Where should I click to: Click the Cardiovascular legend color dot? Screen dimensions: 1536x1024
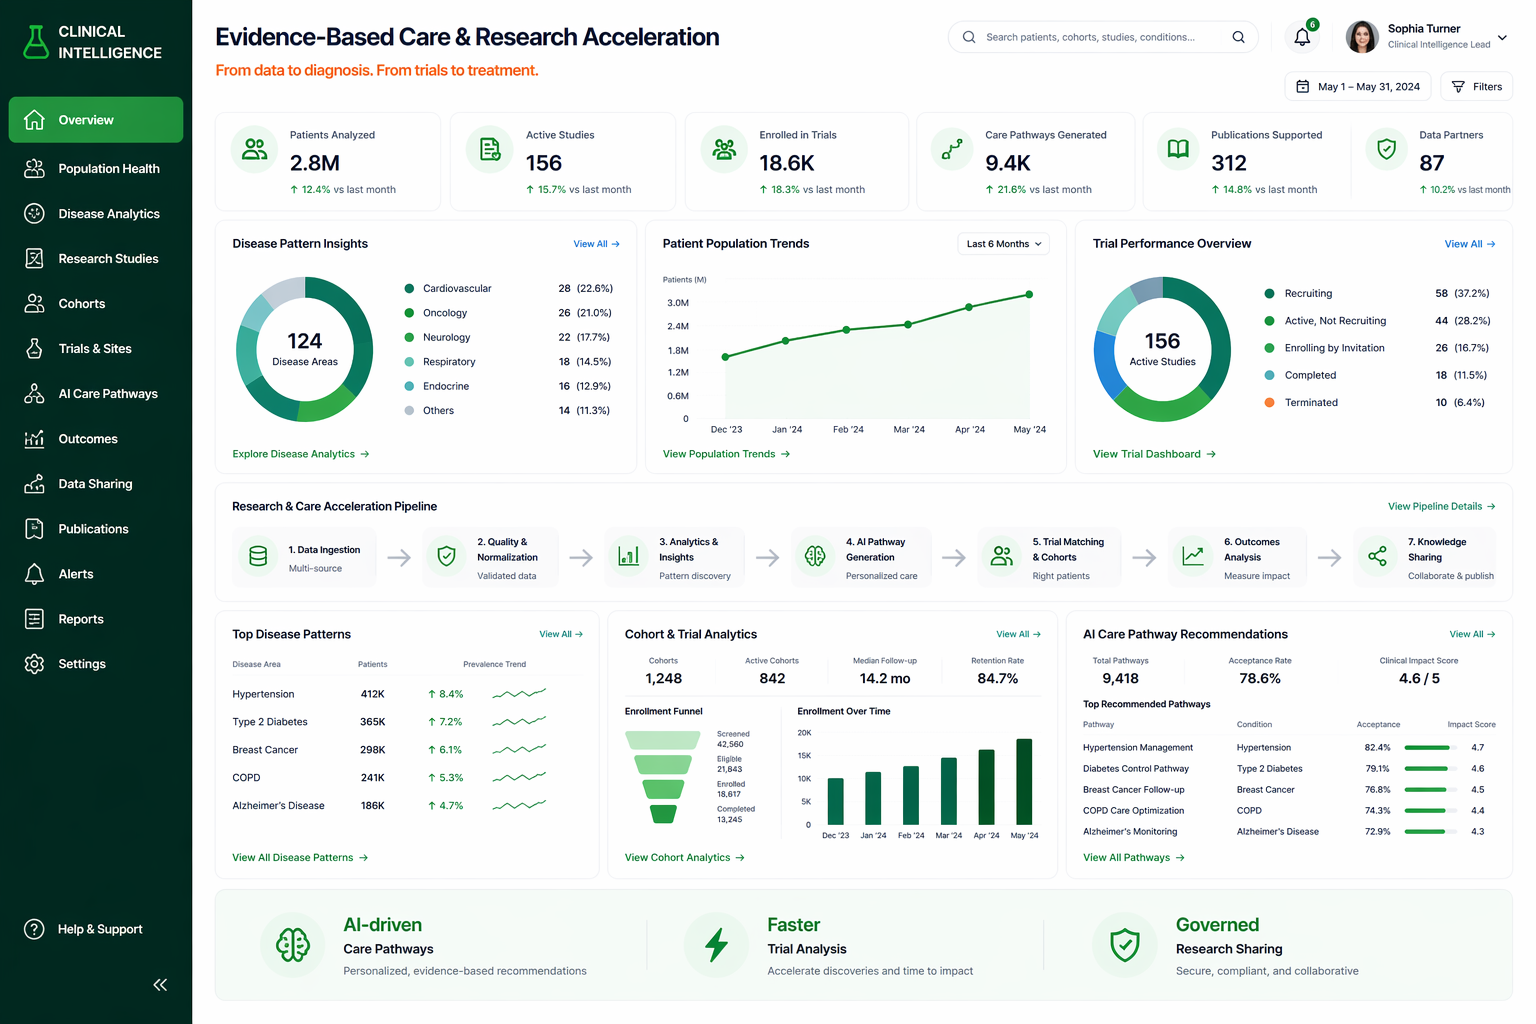click(x=409, y=288)
